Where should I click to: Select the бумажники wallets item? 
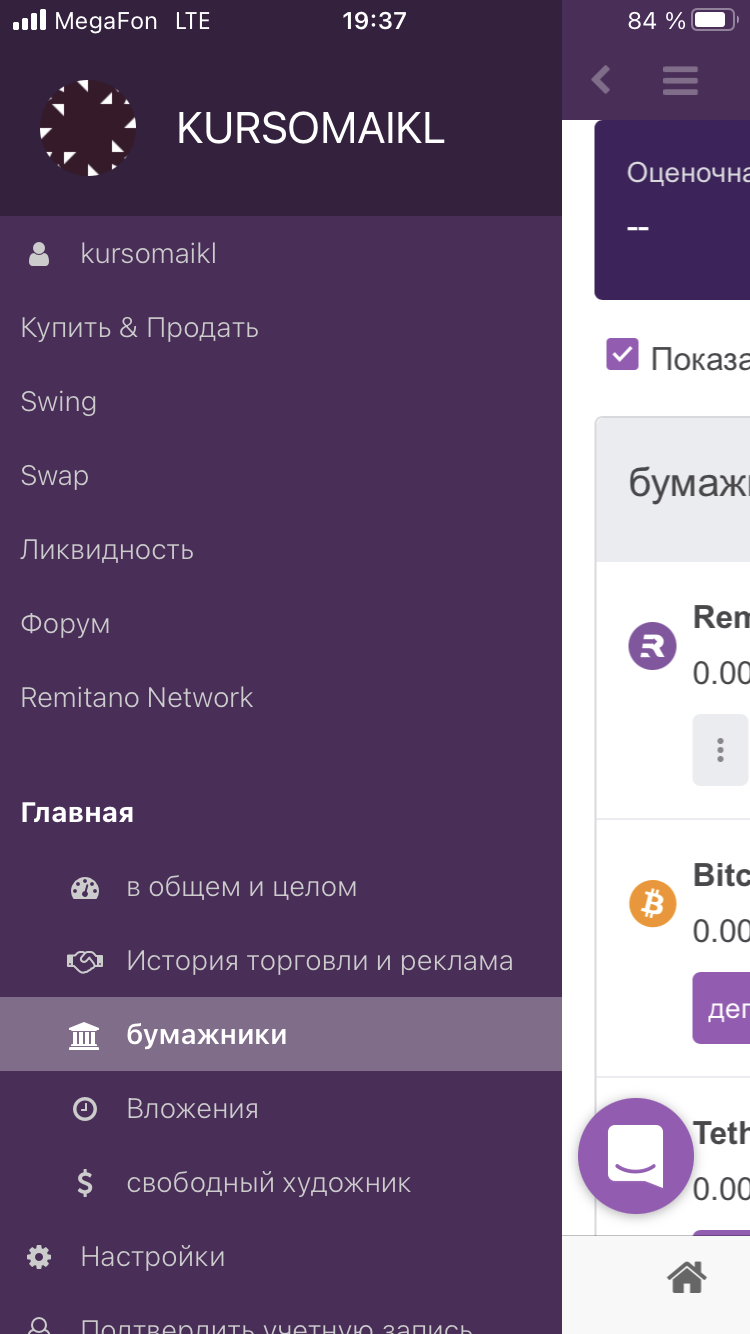click(x=281, y=1035)
